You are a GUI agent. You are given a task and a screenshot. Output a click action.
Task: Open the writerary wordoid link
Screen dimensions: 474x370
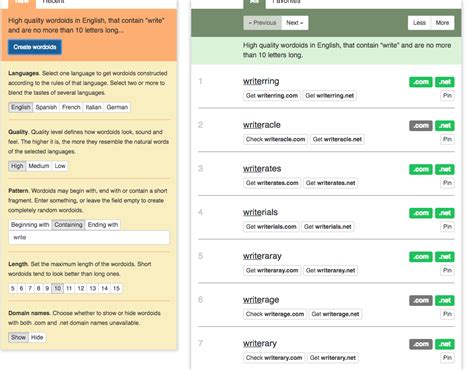260,343
